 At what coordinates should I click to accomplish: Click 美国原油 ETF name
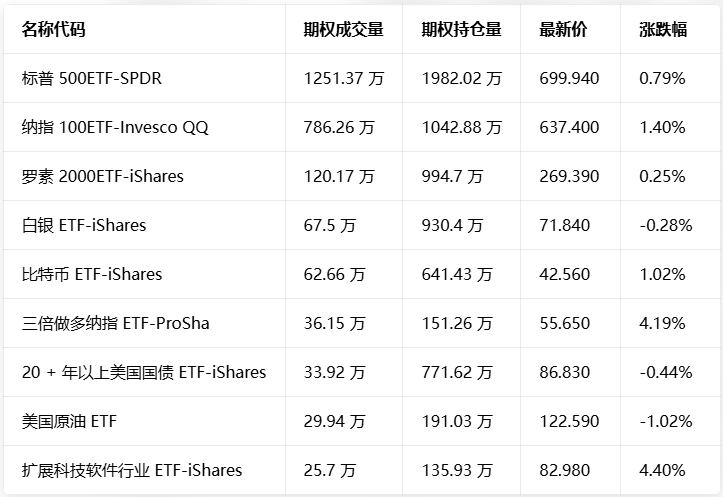tap(69, 421)
